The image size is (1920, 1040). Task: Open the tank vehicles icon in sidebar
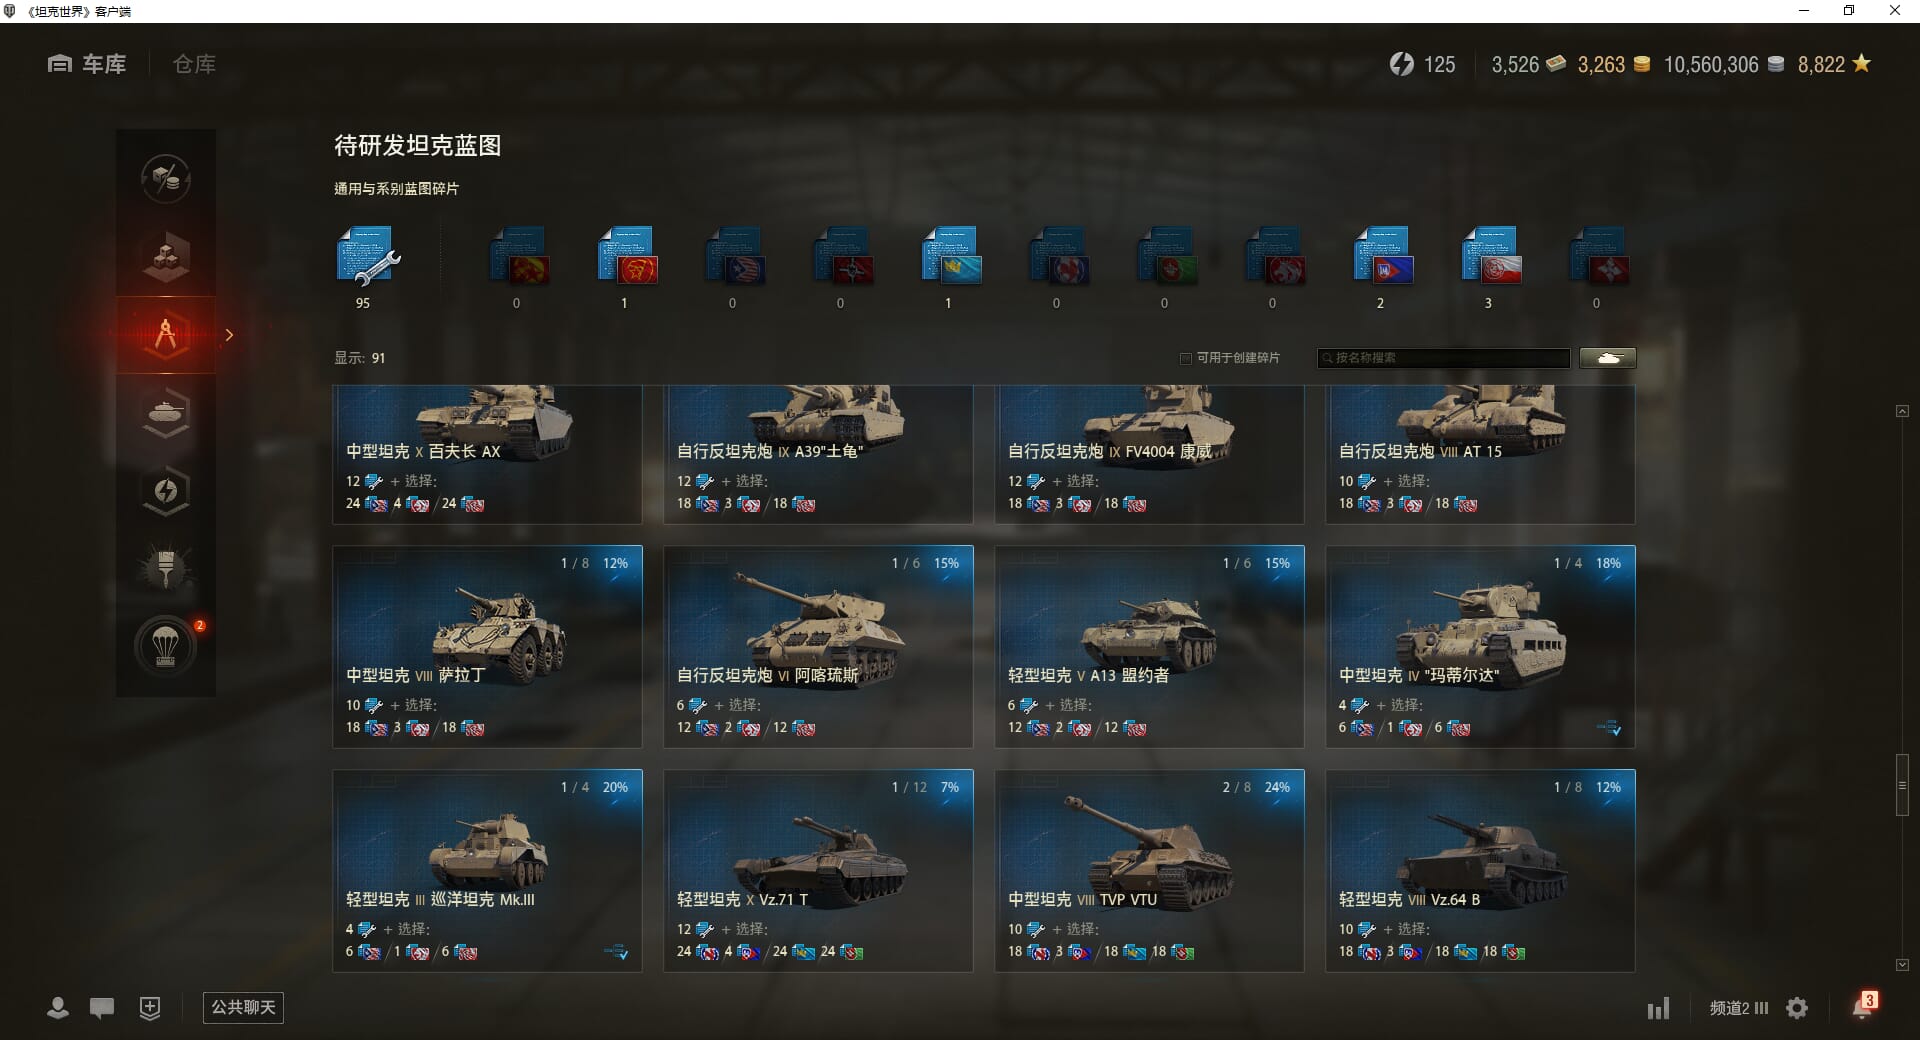click(166, 412)
